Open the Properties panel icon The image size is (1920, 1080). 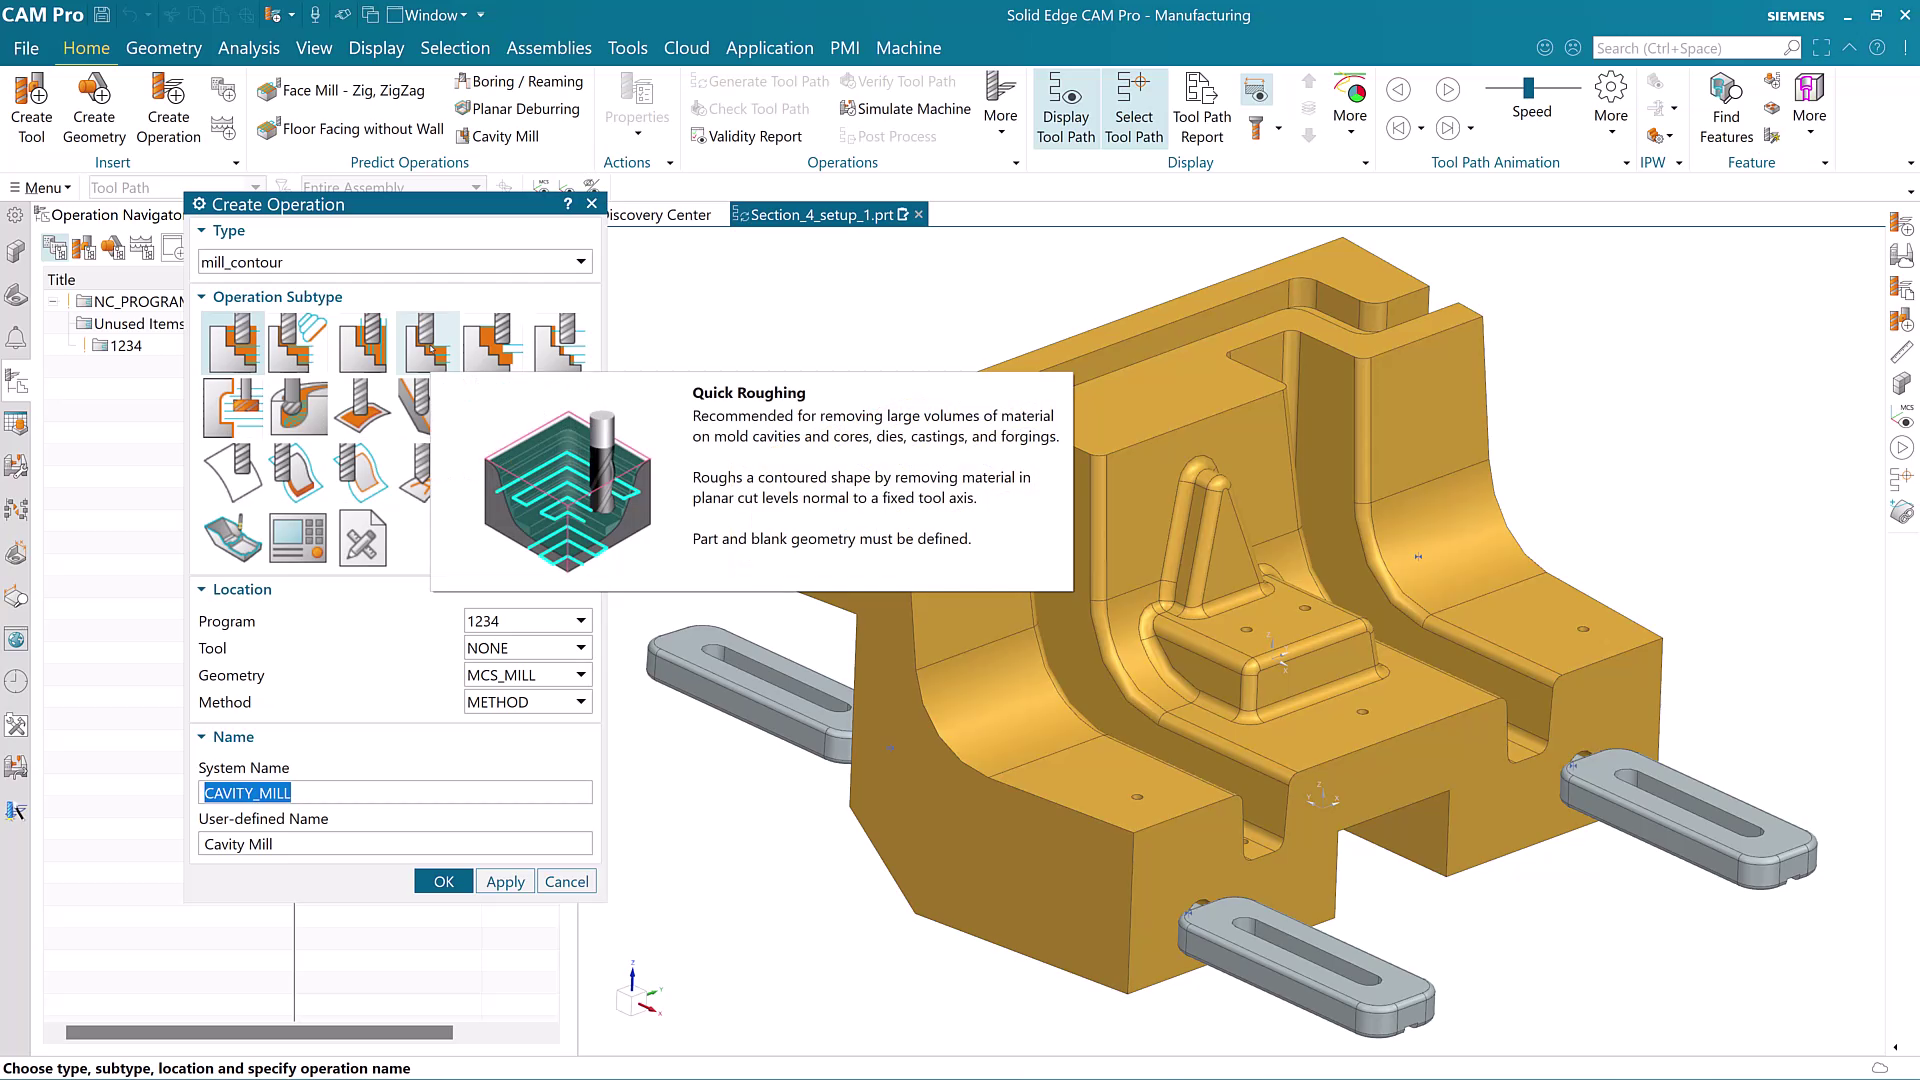pyautogui.click(x=637, y=100)
